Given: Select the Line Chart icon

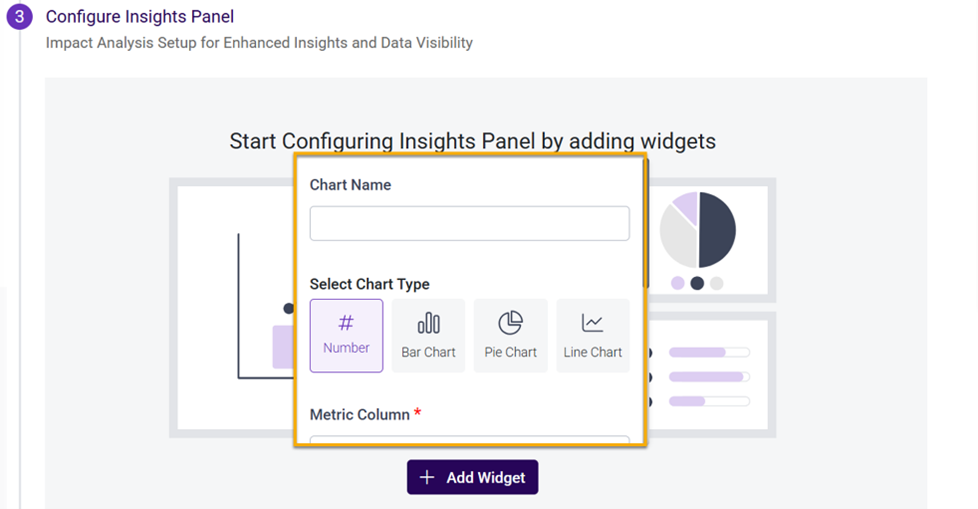Looking at the screenshot, I should tap(593, 322).
